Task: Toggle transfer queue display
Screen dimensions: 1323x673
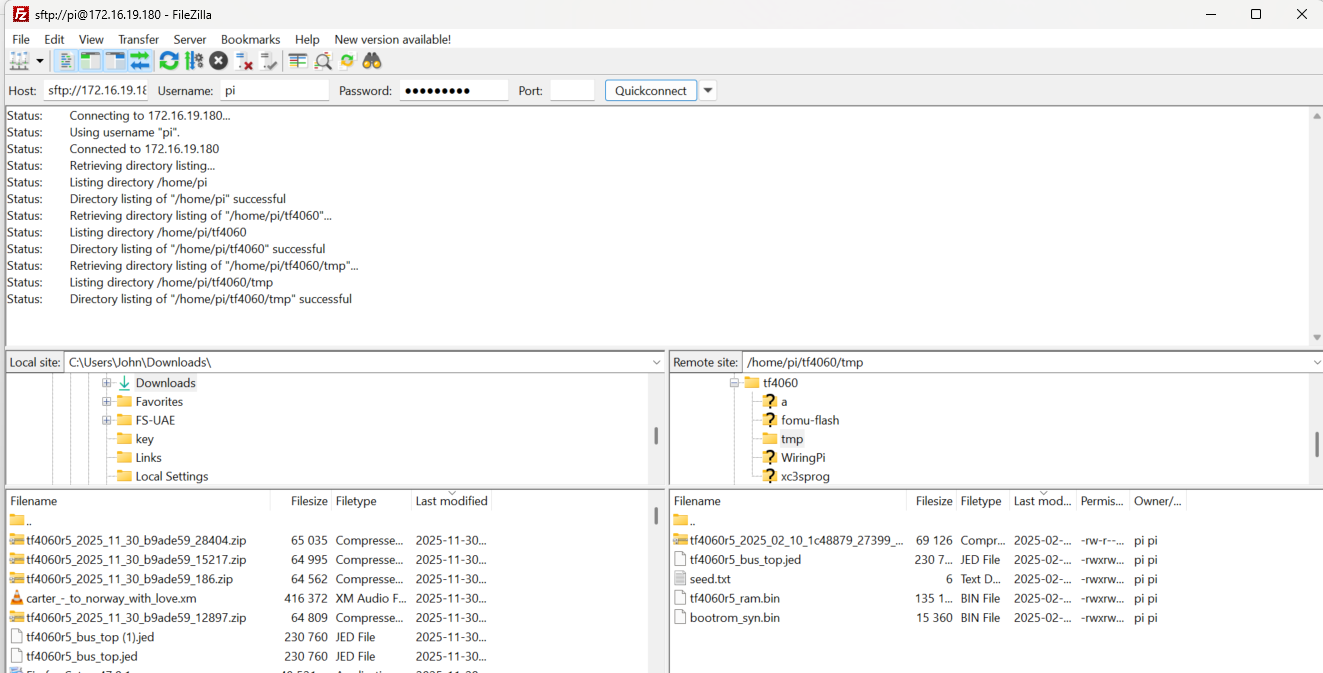Action: point(140,61)
